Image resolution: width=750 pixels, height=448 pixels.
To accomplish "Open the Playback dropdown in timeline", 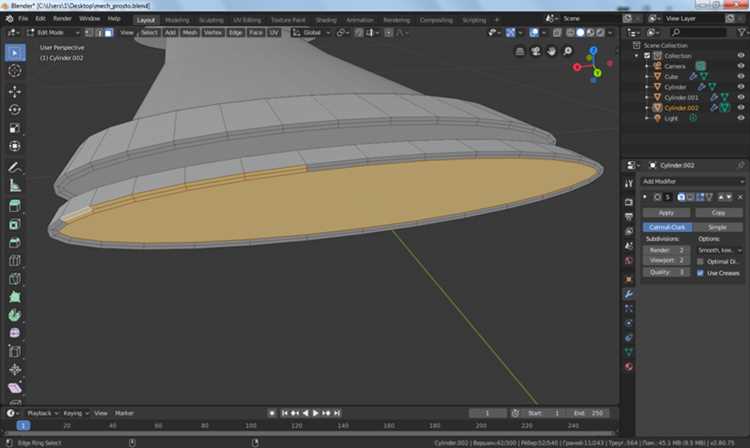I will click(42, 413).
